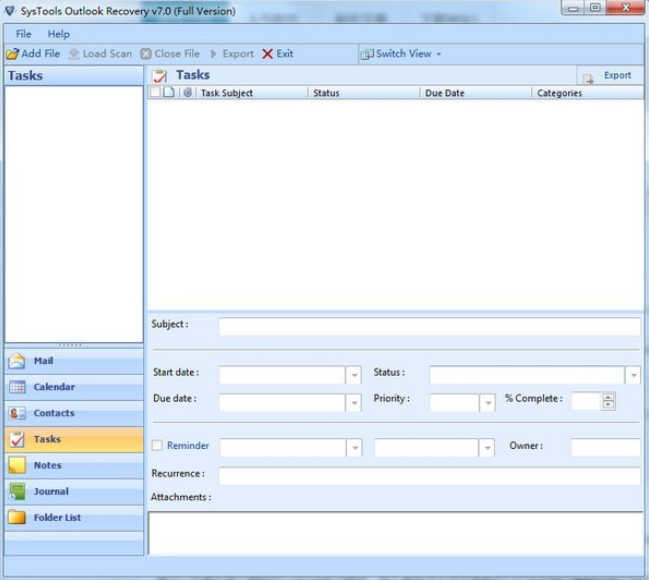Increase the % Complete stepper value

pyautogui.click(x=608, y=397)
